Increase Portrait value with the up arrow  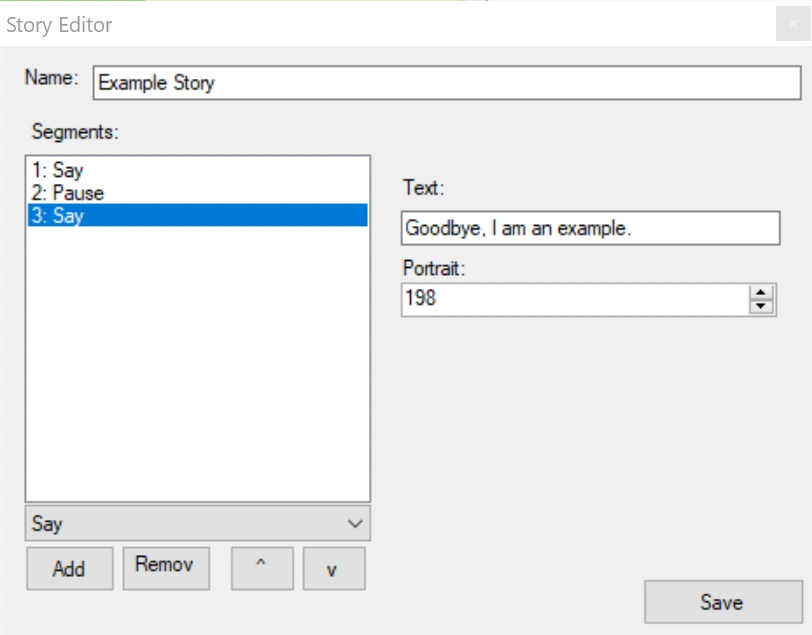[x=762, y=292]
